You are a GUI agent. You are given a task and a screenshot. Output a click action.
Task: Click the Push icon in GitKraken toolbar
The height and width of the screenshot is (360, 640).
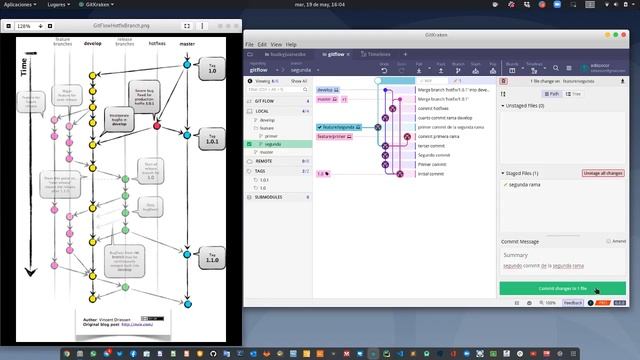441,71
